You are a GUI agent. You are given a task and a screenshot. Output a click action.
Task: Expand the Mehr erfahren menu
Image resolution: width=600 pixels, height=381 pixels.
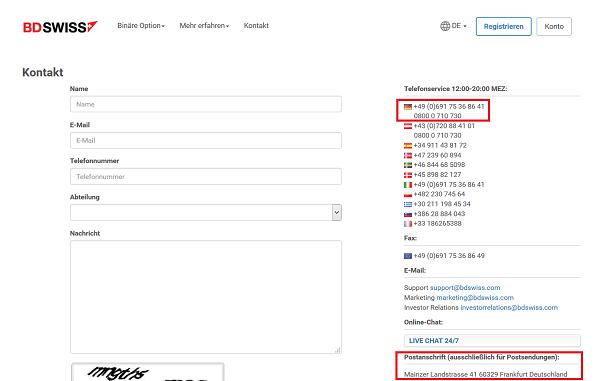(x=204, y=26)
